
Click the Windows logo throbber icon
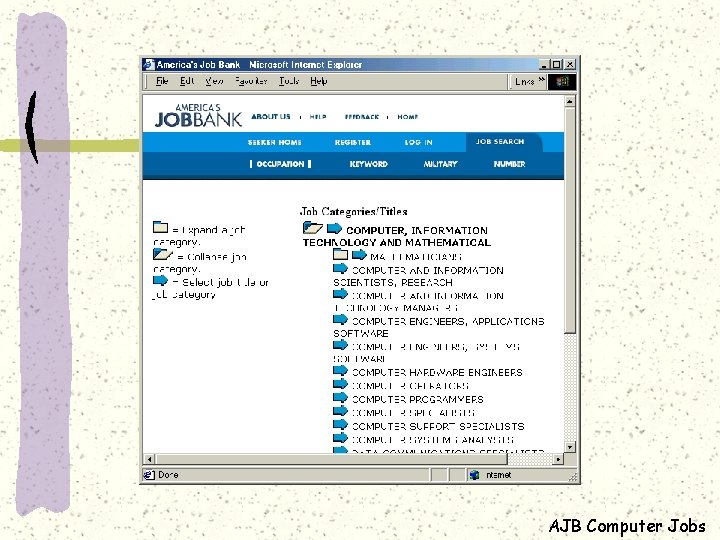tap(562, 82)
